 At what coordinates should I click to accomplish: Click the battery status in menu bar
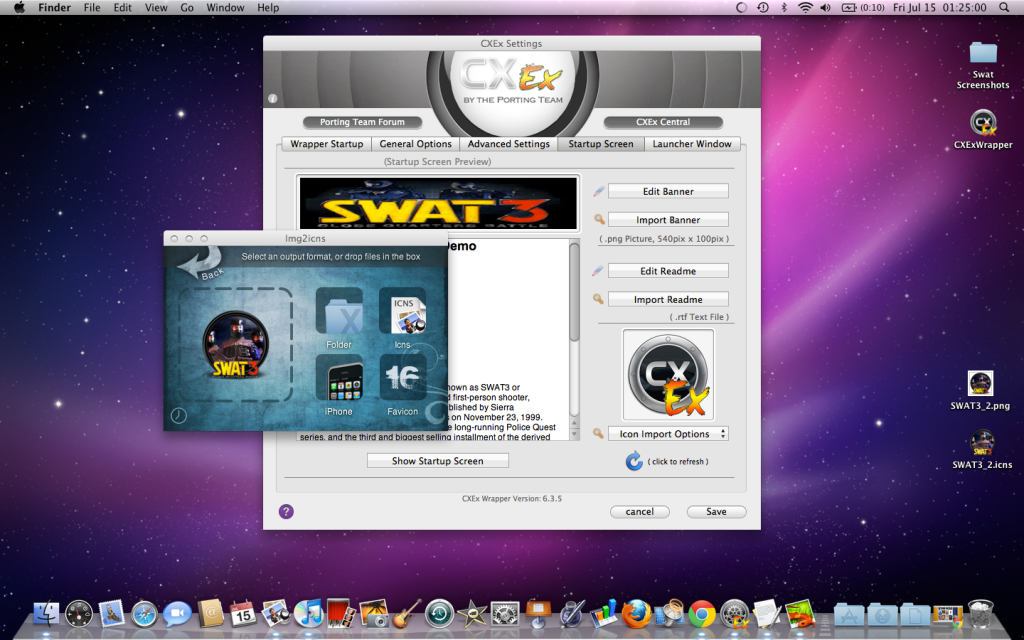[x=862, y=8]
